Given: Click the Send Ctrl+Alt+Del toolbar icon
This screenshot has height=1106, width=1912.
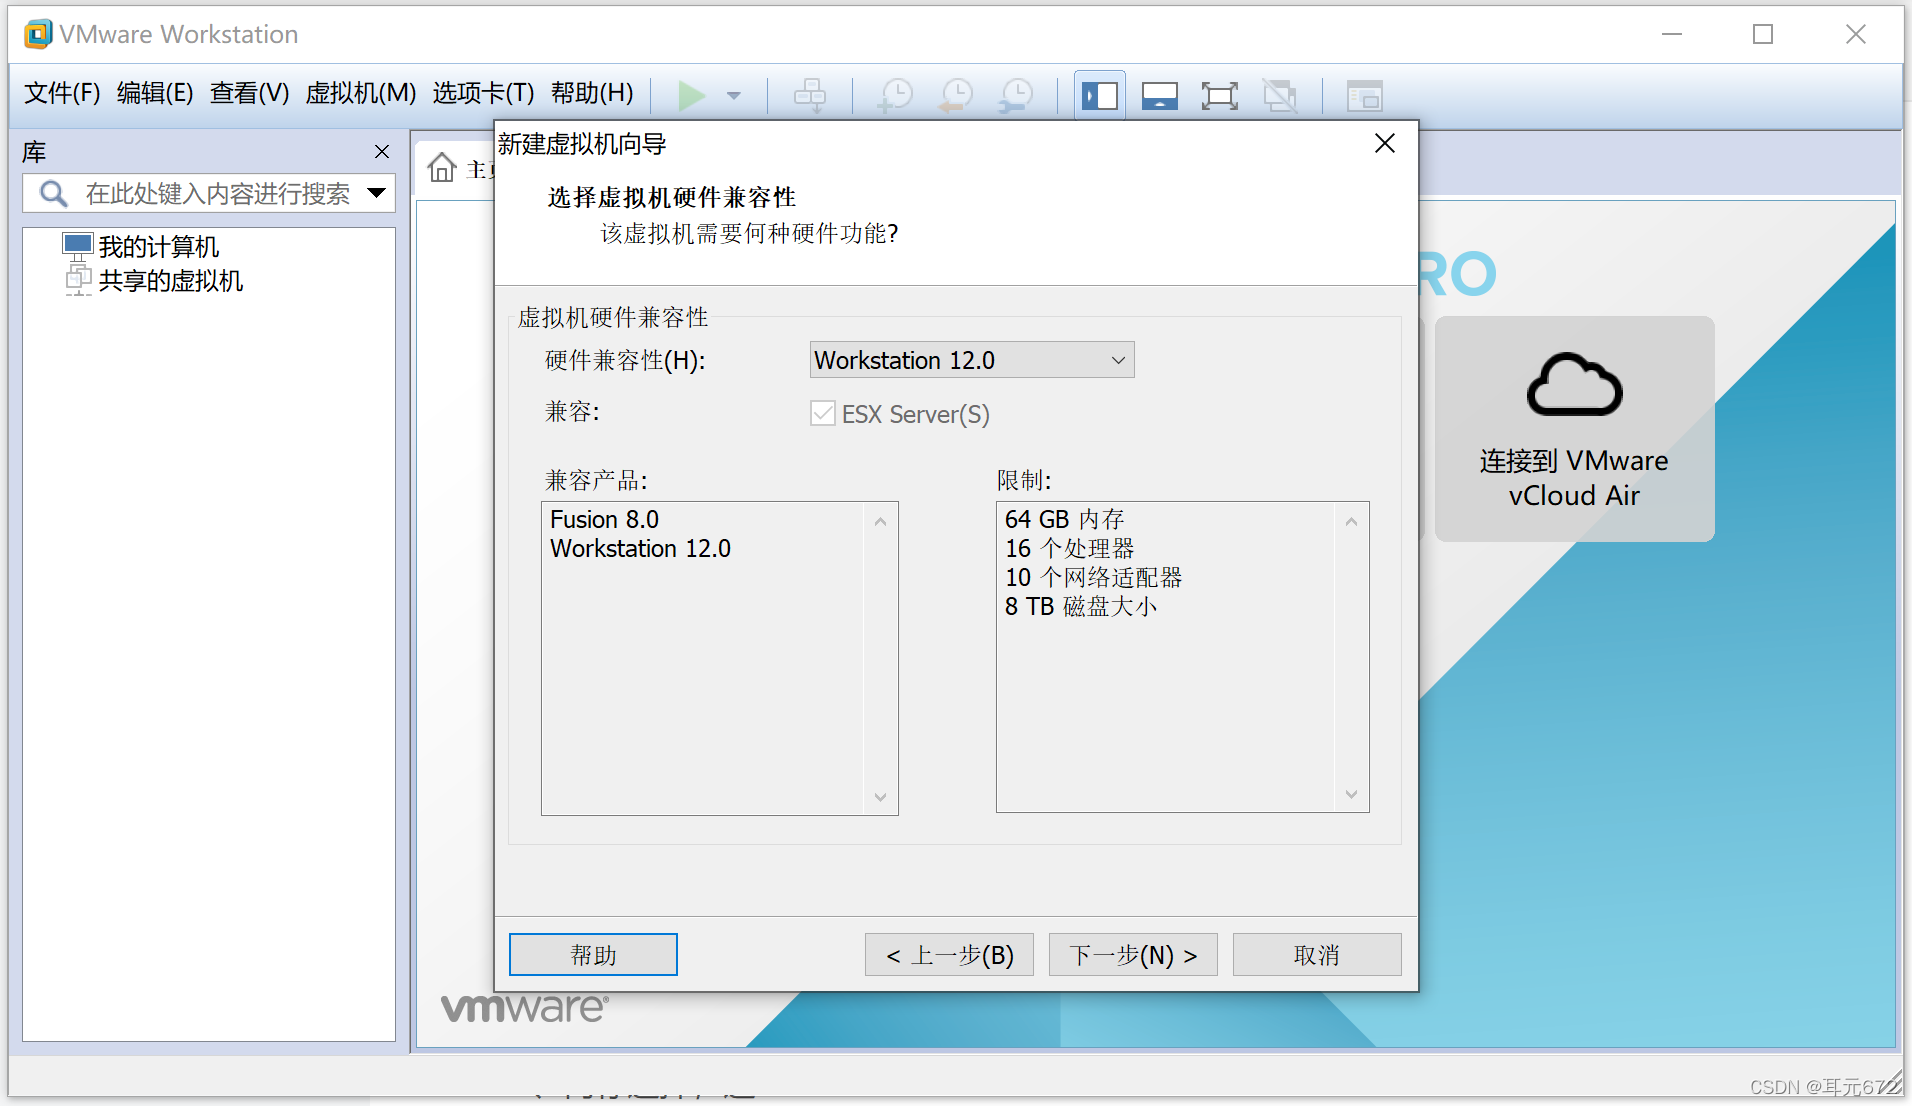Looking at the screenshot, I should click(x=810, y=96).
